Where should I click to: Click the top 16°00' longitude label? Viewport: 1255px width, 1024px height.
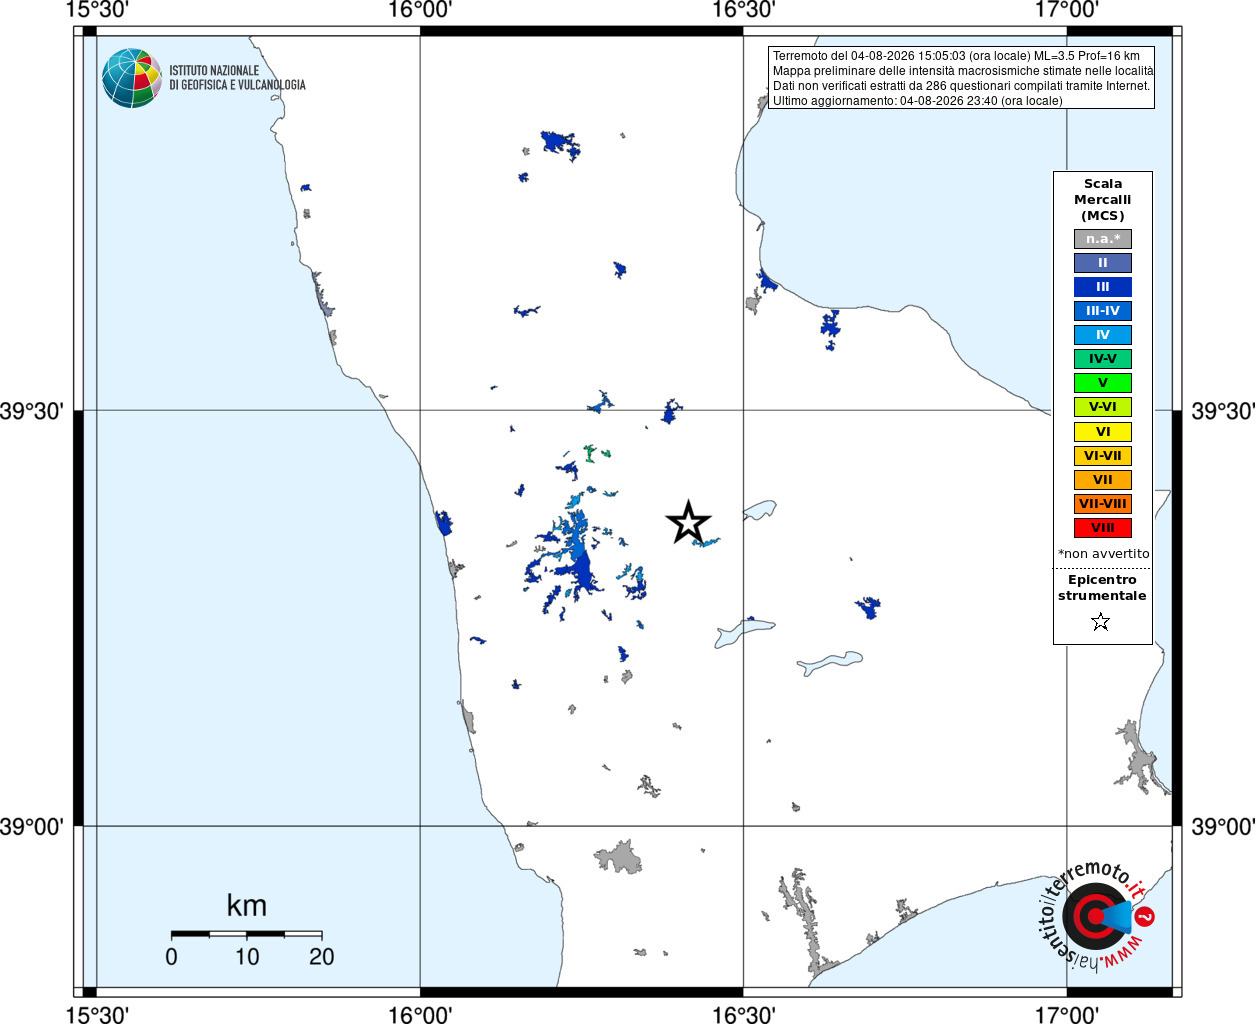tap(420, 10)
